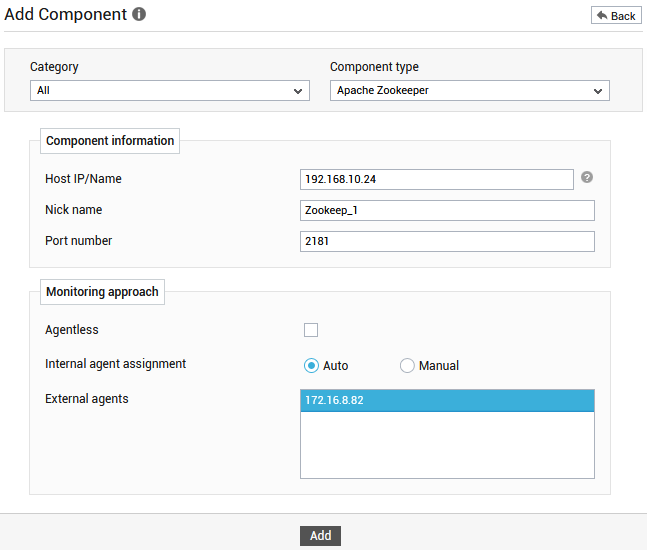The height and width of the screenshot is (550, 647).
Task: Click the info icon beside Add Component
Action: [139, 14]
